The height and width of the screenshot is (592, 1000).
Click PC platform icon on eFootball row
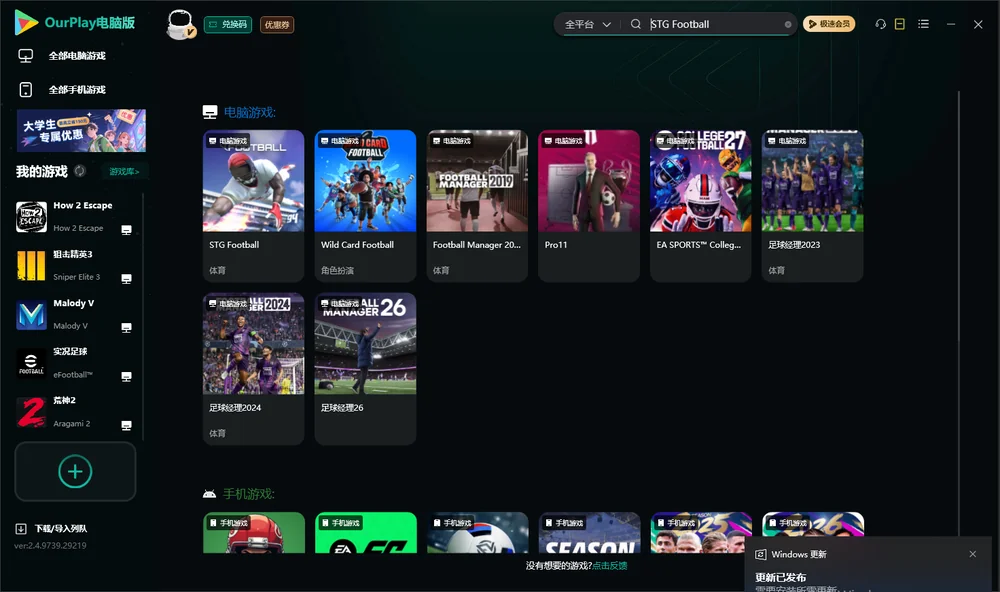click(x=126, y=376)
